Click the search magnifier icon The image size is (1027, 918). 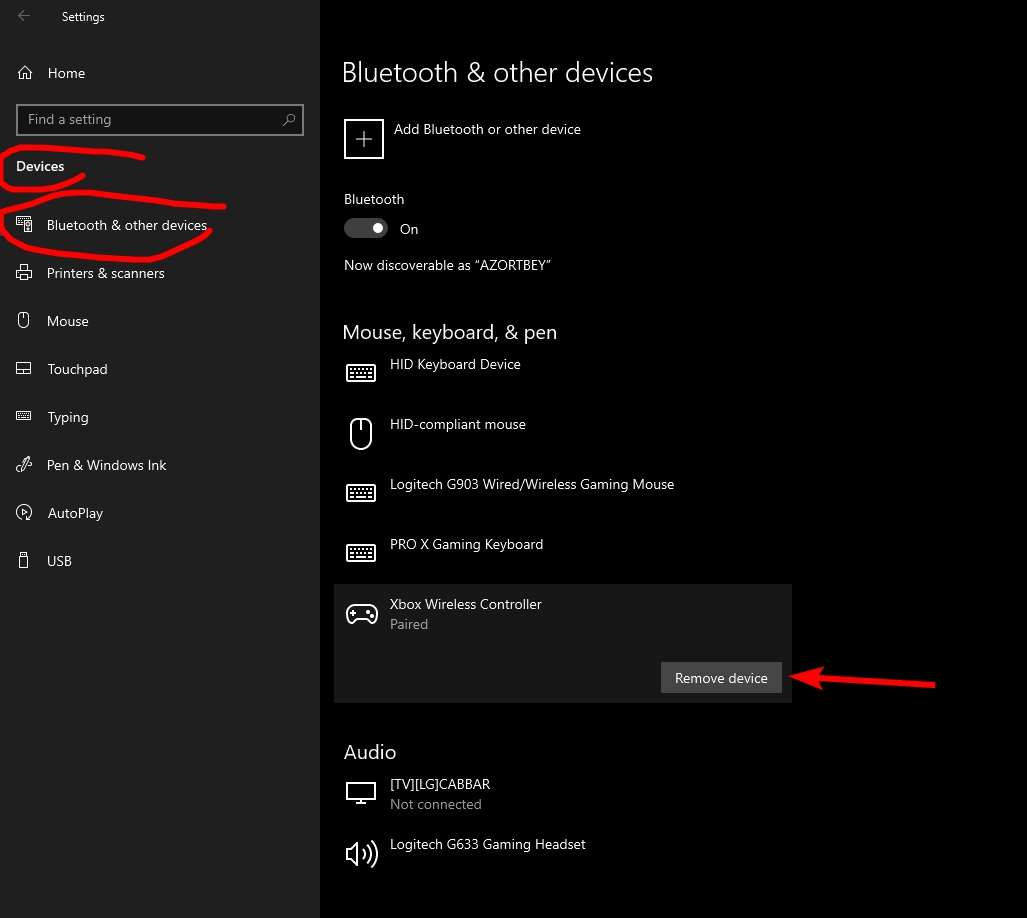pyautogui.click(x=289, y=120)
